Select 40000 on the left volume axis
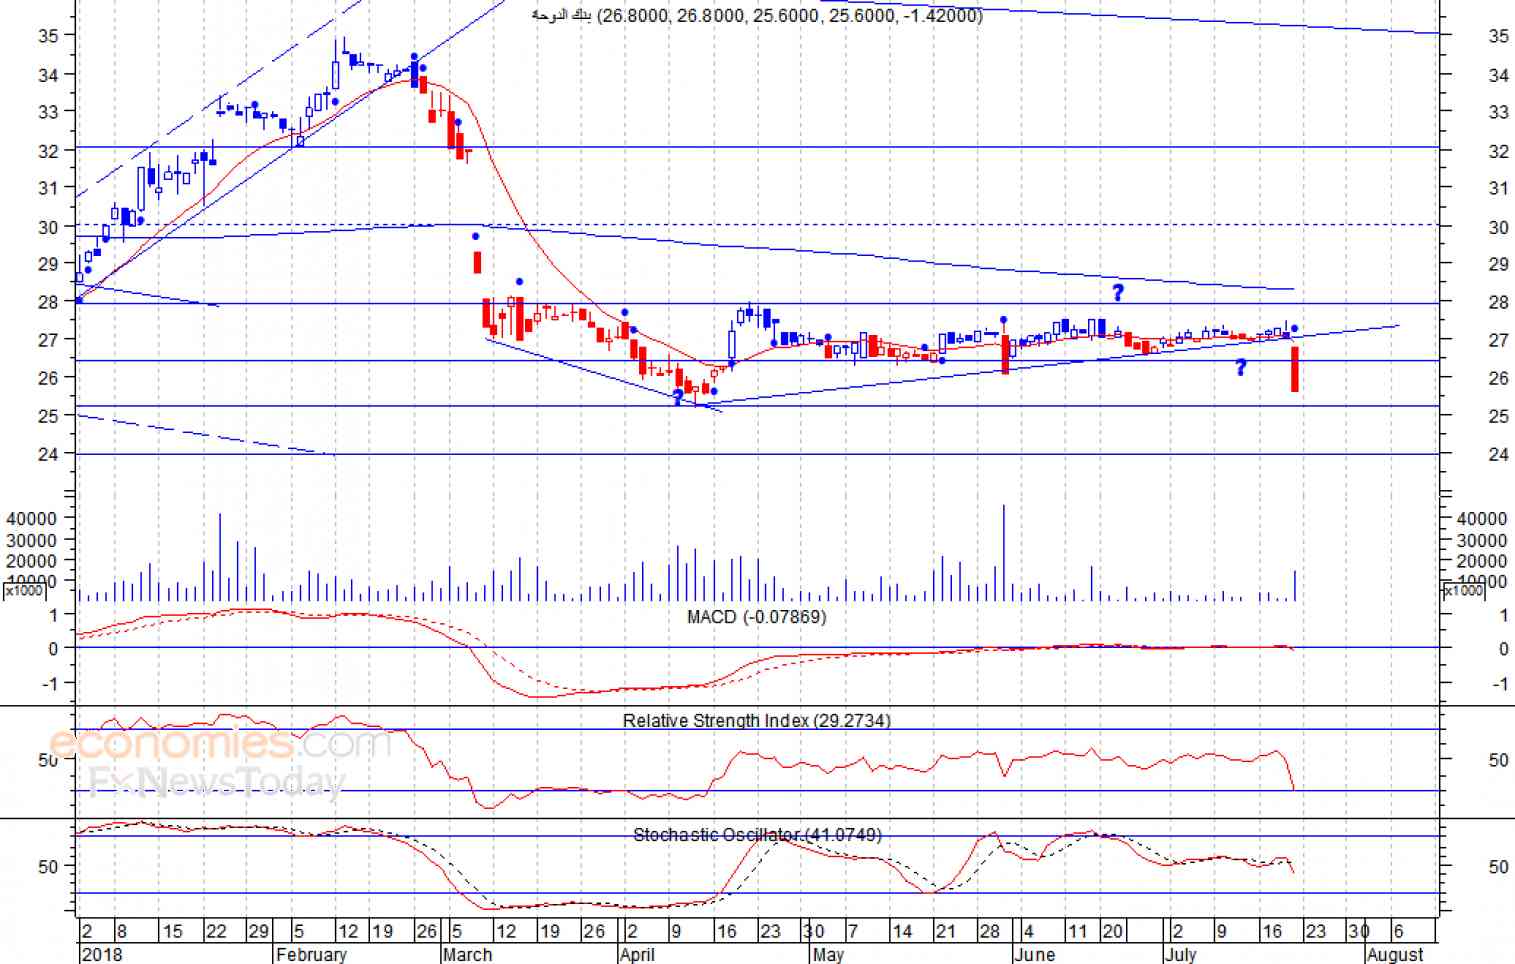This screenshot has width=1515, height=964. (31, 518)
